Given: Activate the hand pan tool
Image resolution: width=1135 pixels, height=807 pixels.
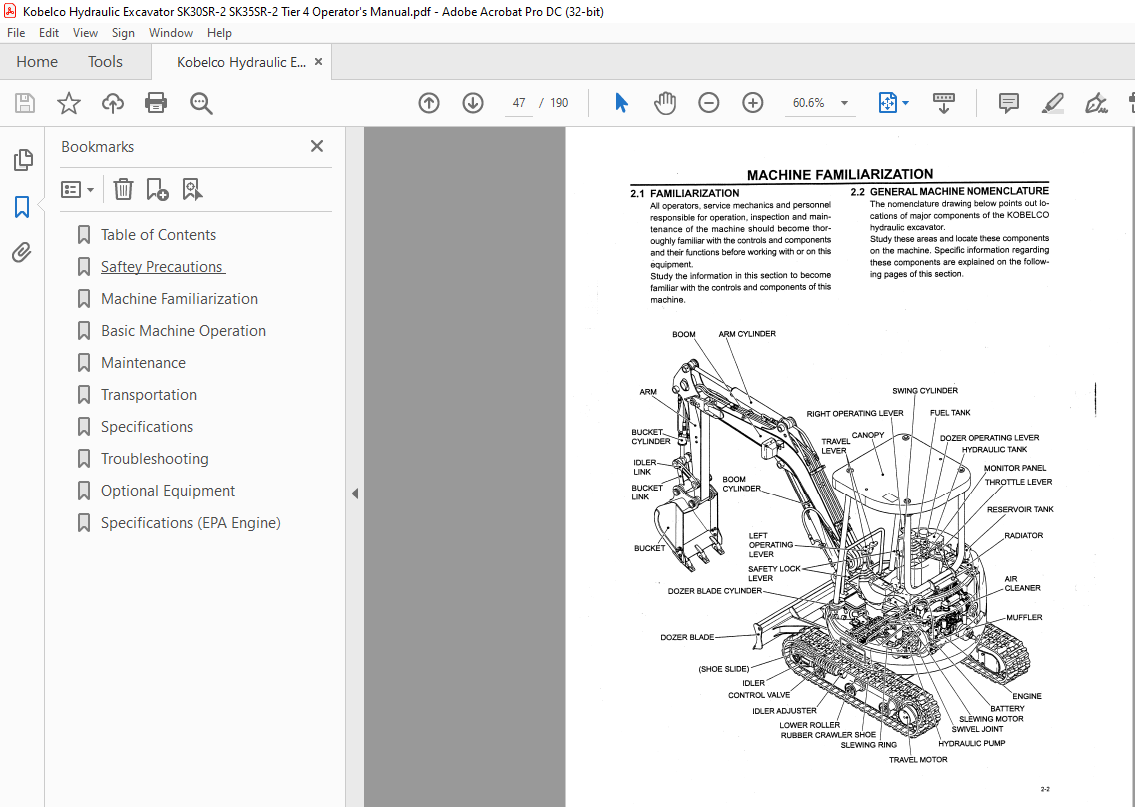Looking at the screenshot, I should (664, 103).
